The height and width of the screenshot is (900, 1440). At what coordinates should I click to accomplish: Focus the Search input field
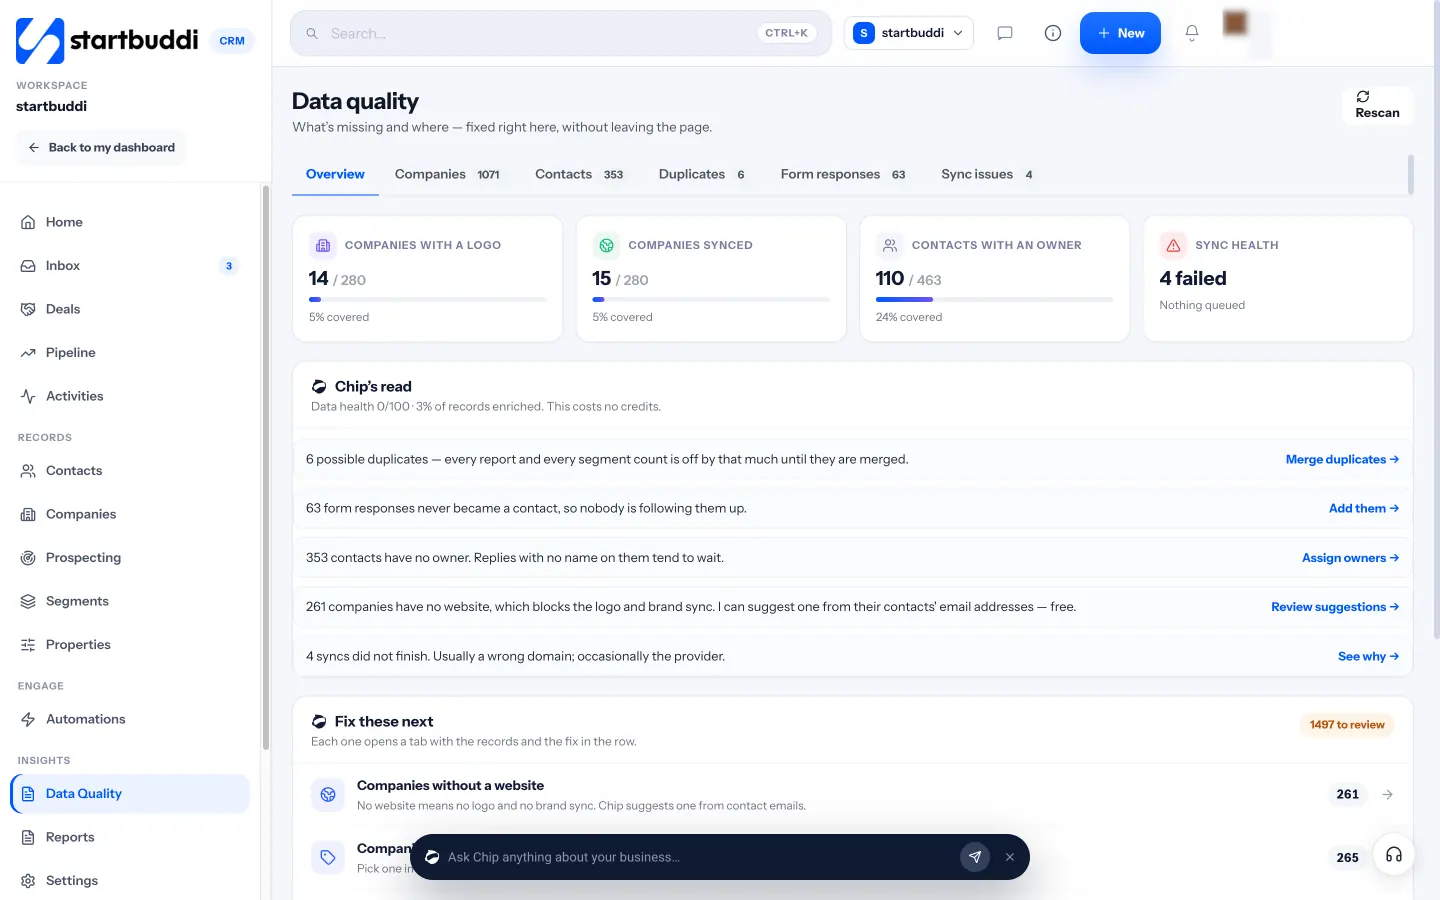560,33
